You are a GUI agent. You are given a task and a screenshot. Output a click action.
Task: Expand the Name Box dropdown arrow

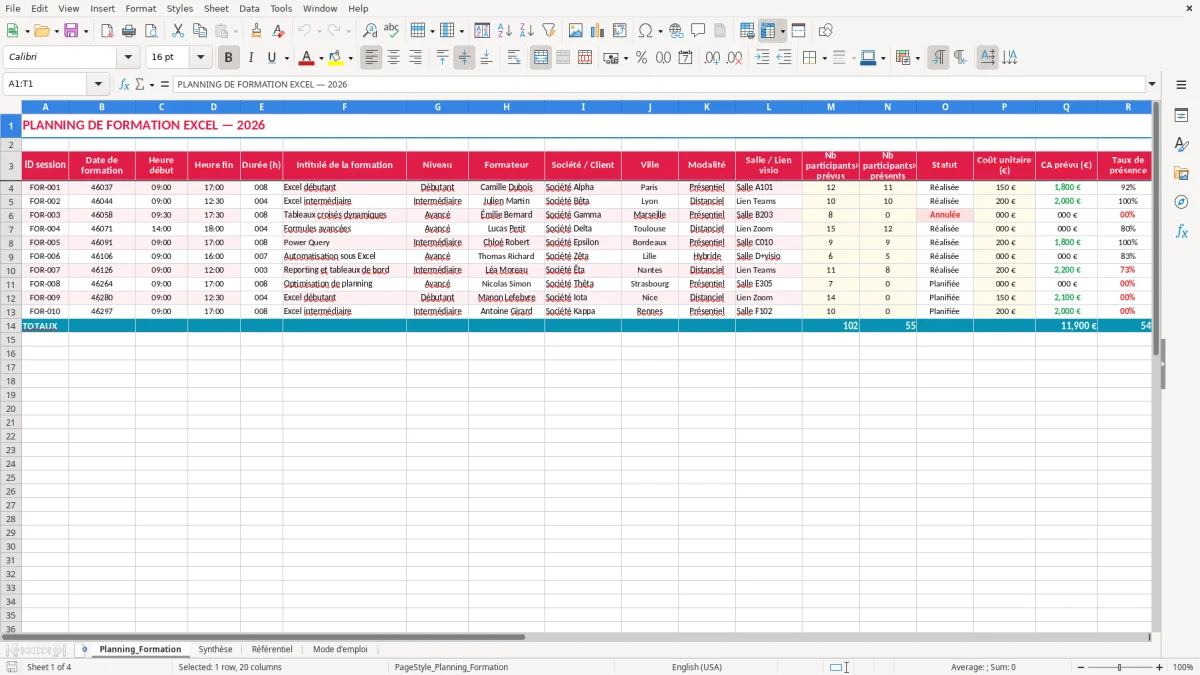click(98, 84)
